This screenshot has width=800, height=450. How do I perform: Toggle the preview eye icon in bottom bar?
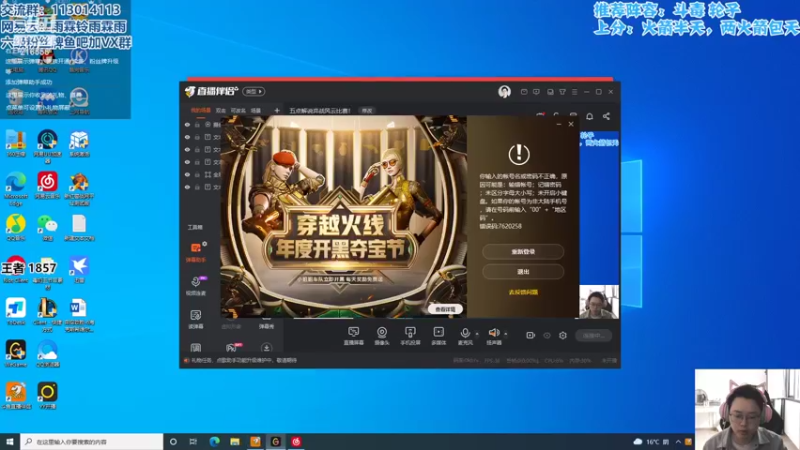547,335
